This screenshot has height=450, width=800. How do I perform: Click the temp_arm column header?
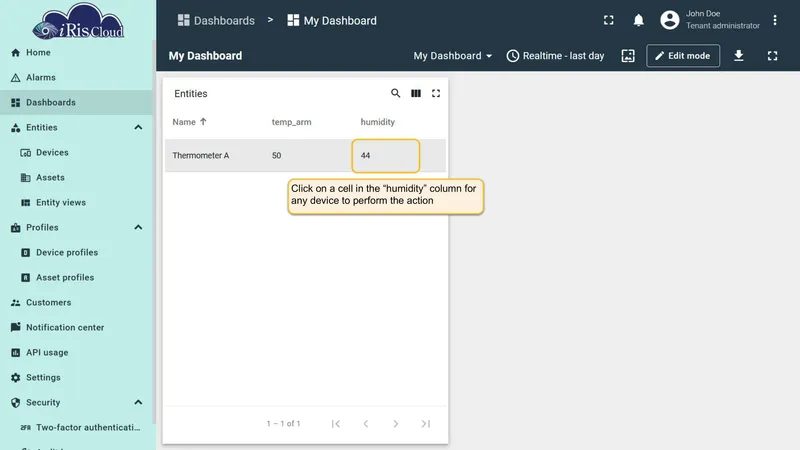point(291,122)
